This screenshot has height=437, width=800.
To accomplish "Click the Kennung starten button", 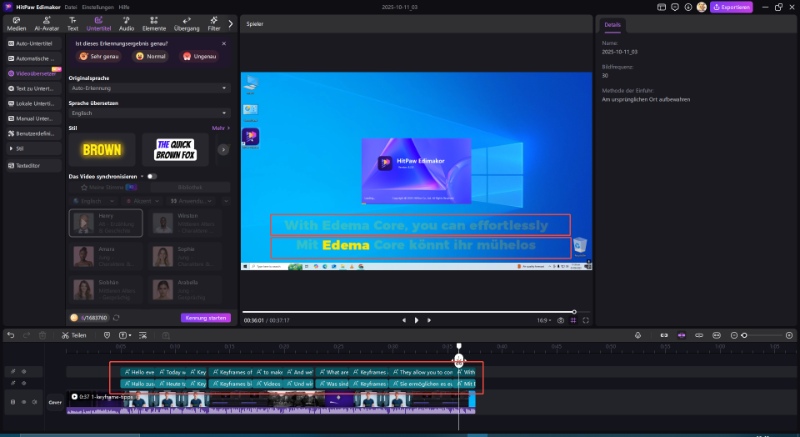I will point(206,318).
